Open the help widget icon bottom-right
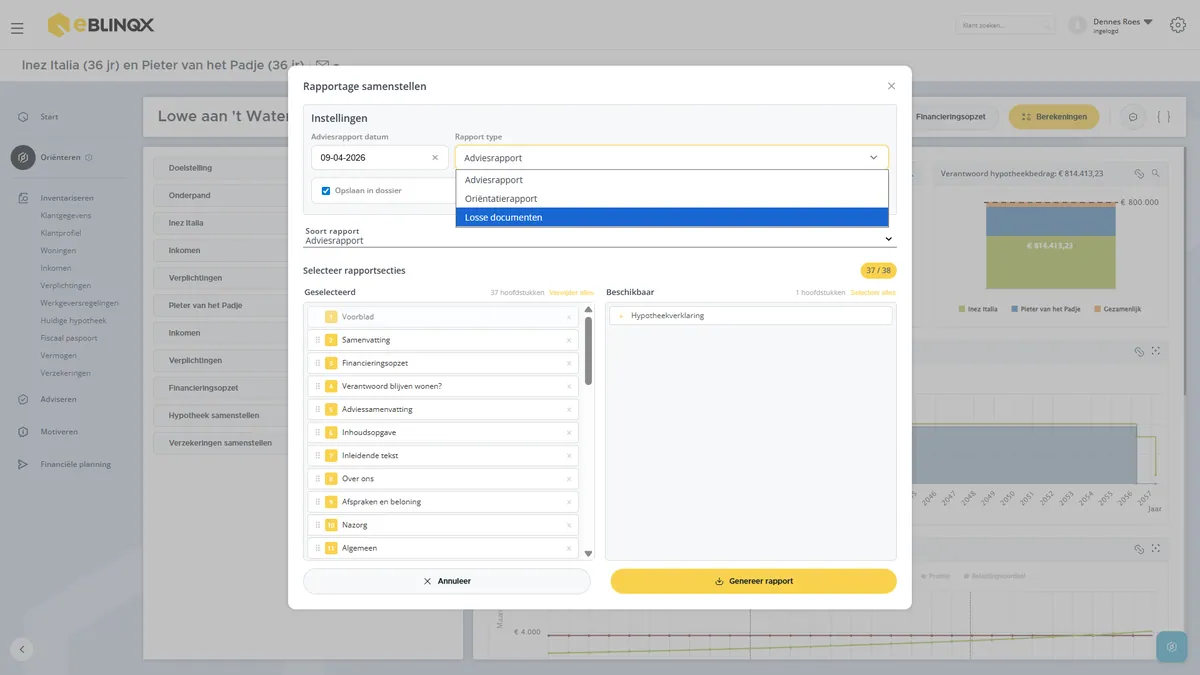This screenshot has height=675, width=1200. point(1172,647)
